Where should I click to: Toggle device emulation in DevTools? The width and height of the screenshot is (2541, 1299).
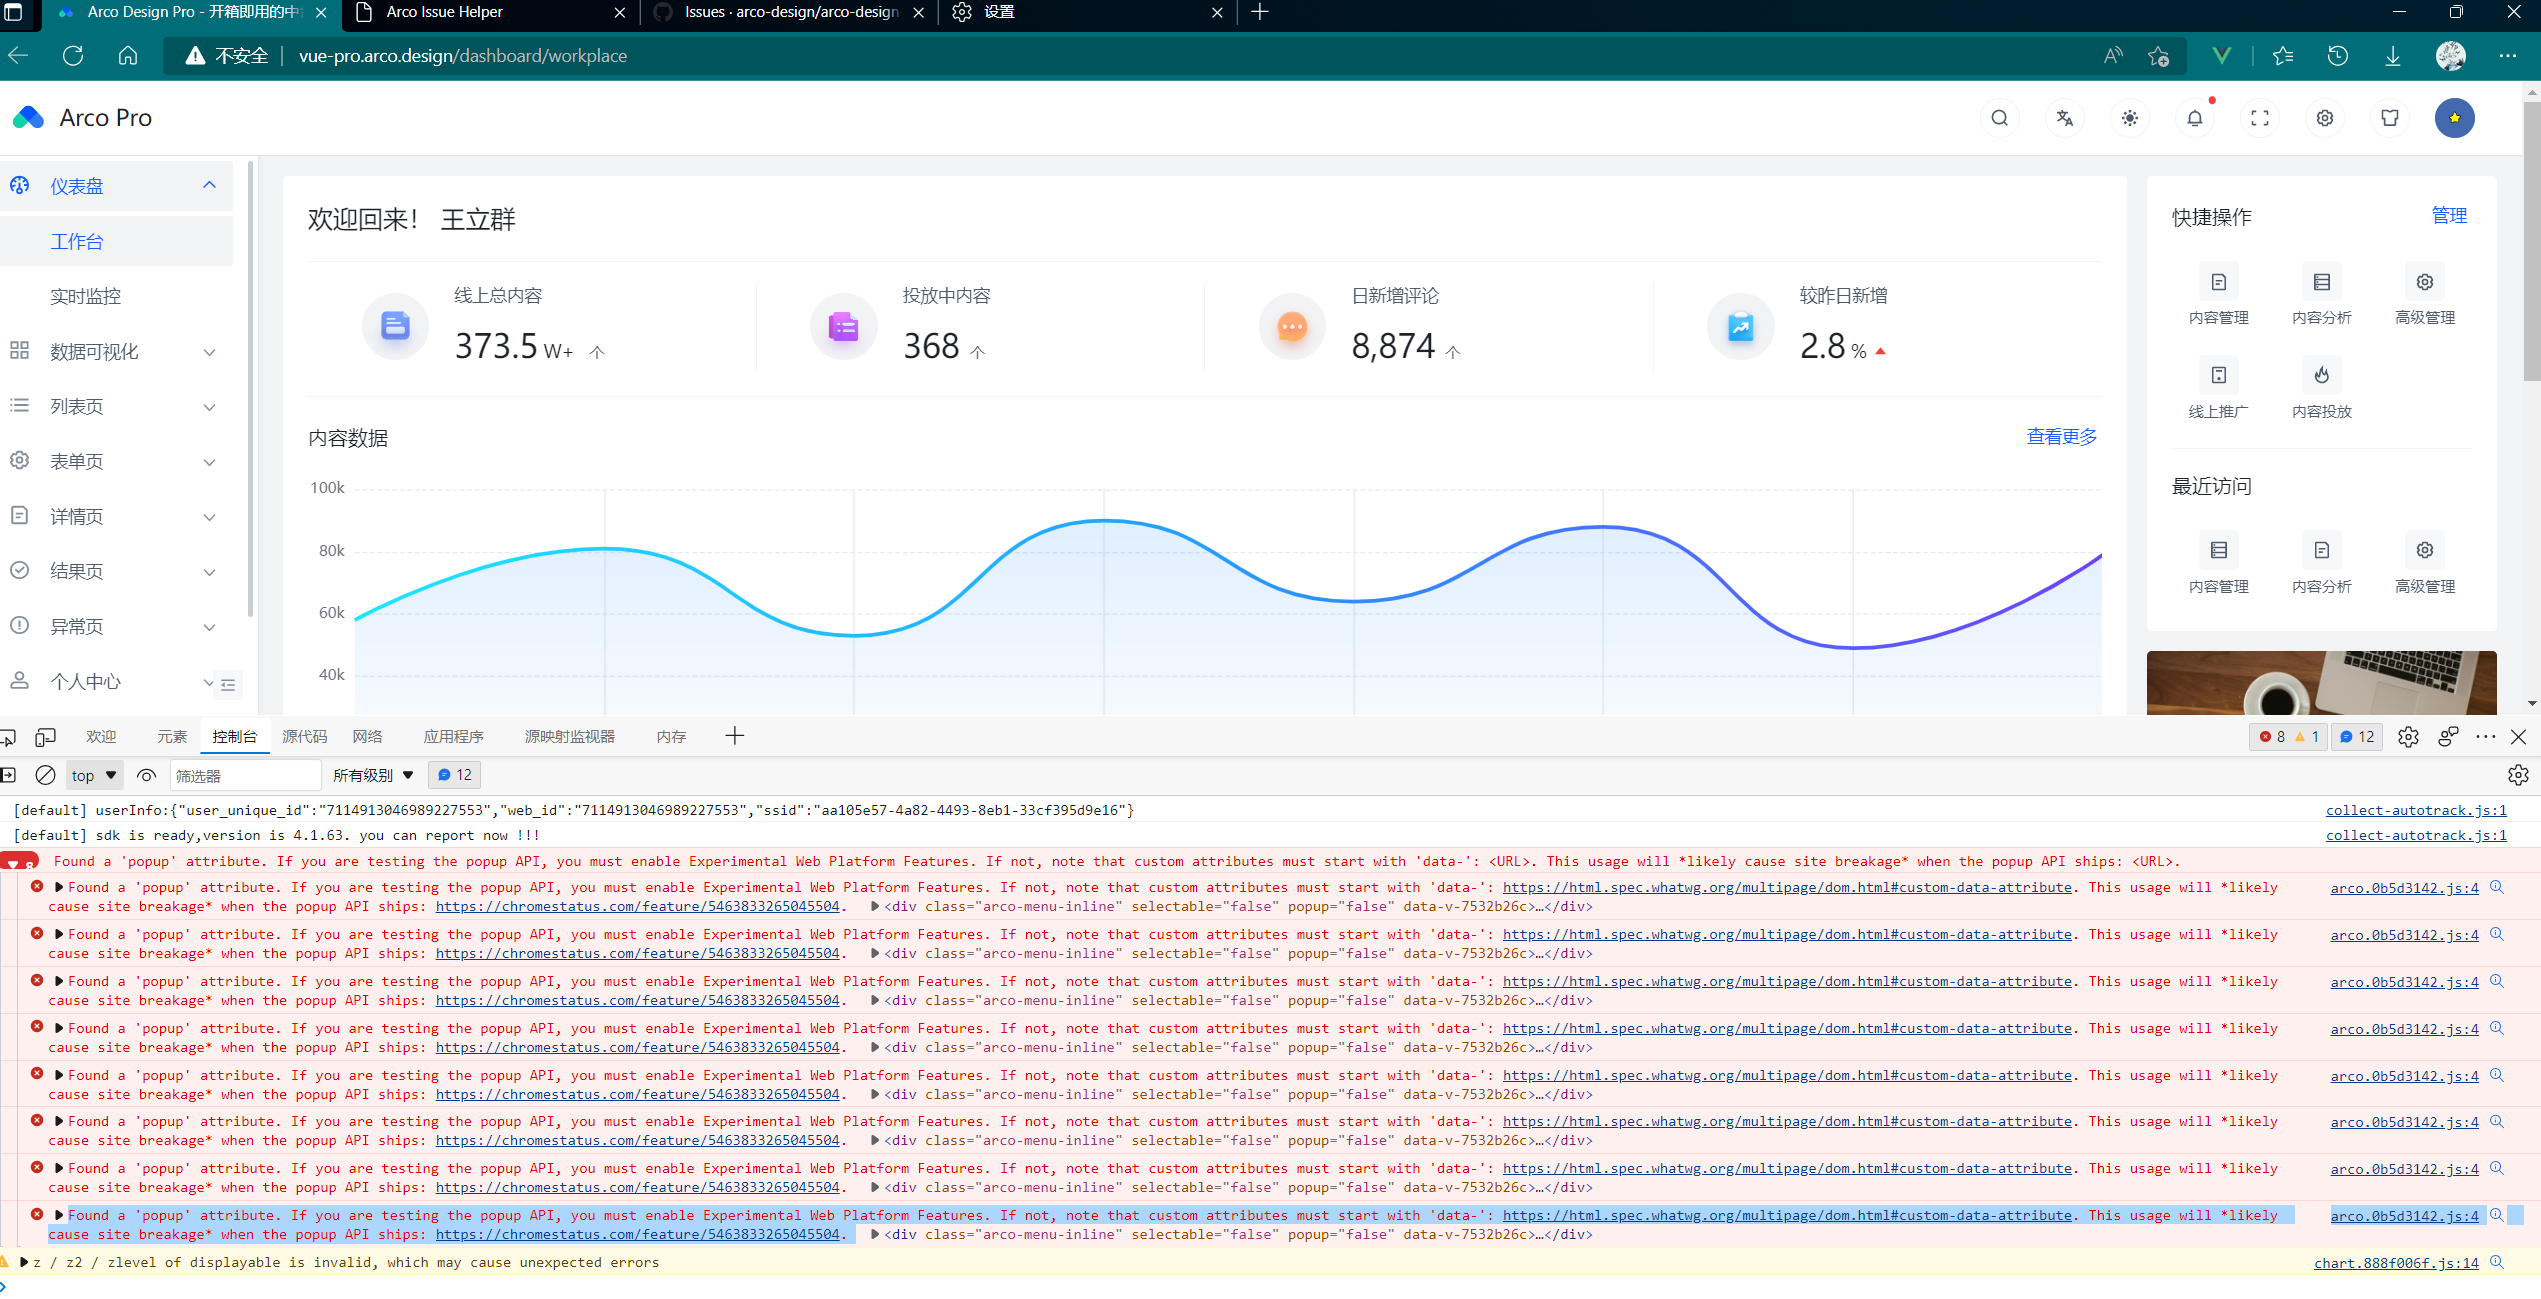[x=45, y=737]
